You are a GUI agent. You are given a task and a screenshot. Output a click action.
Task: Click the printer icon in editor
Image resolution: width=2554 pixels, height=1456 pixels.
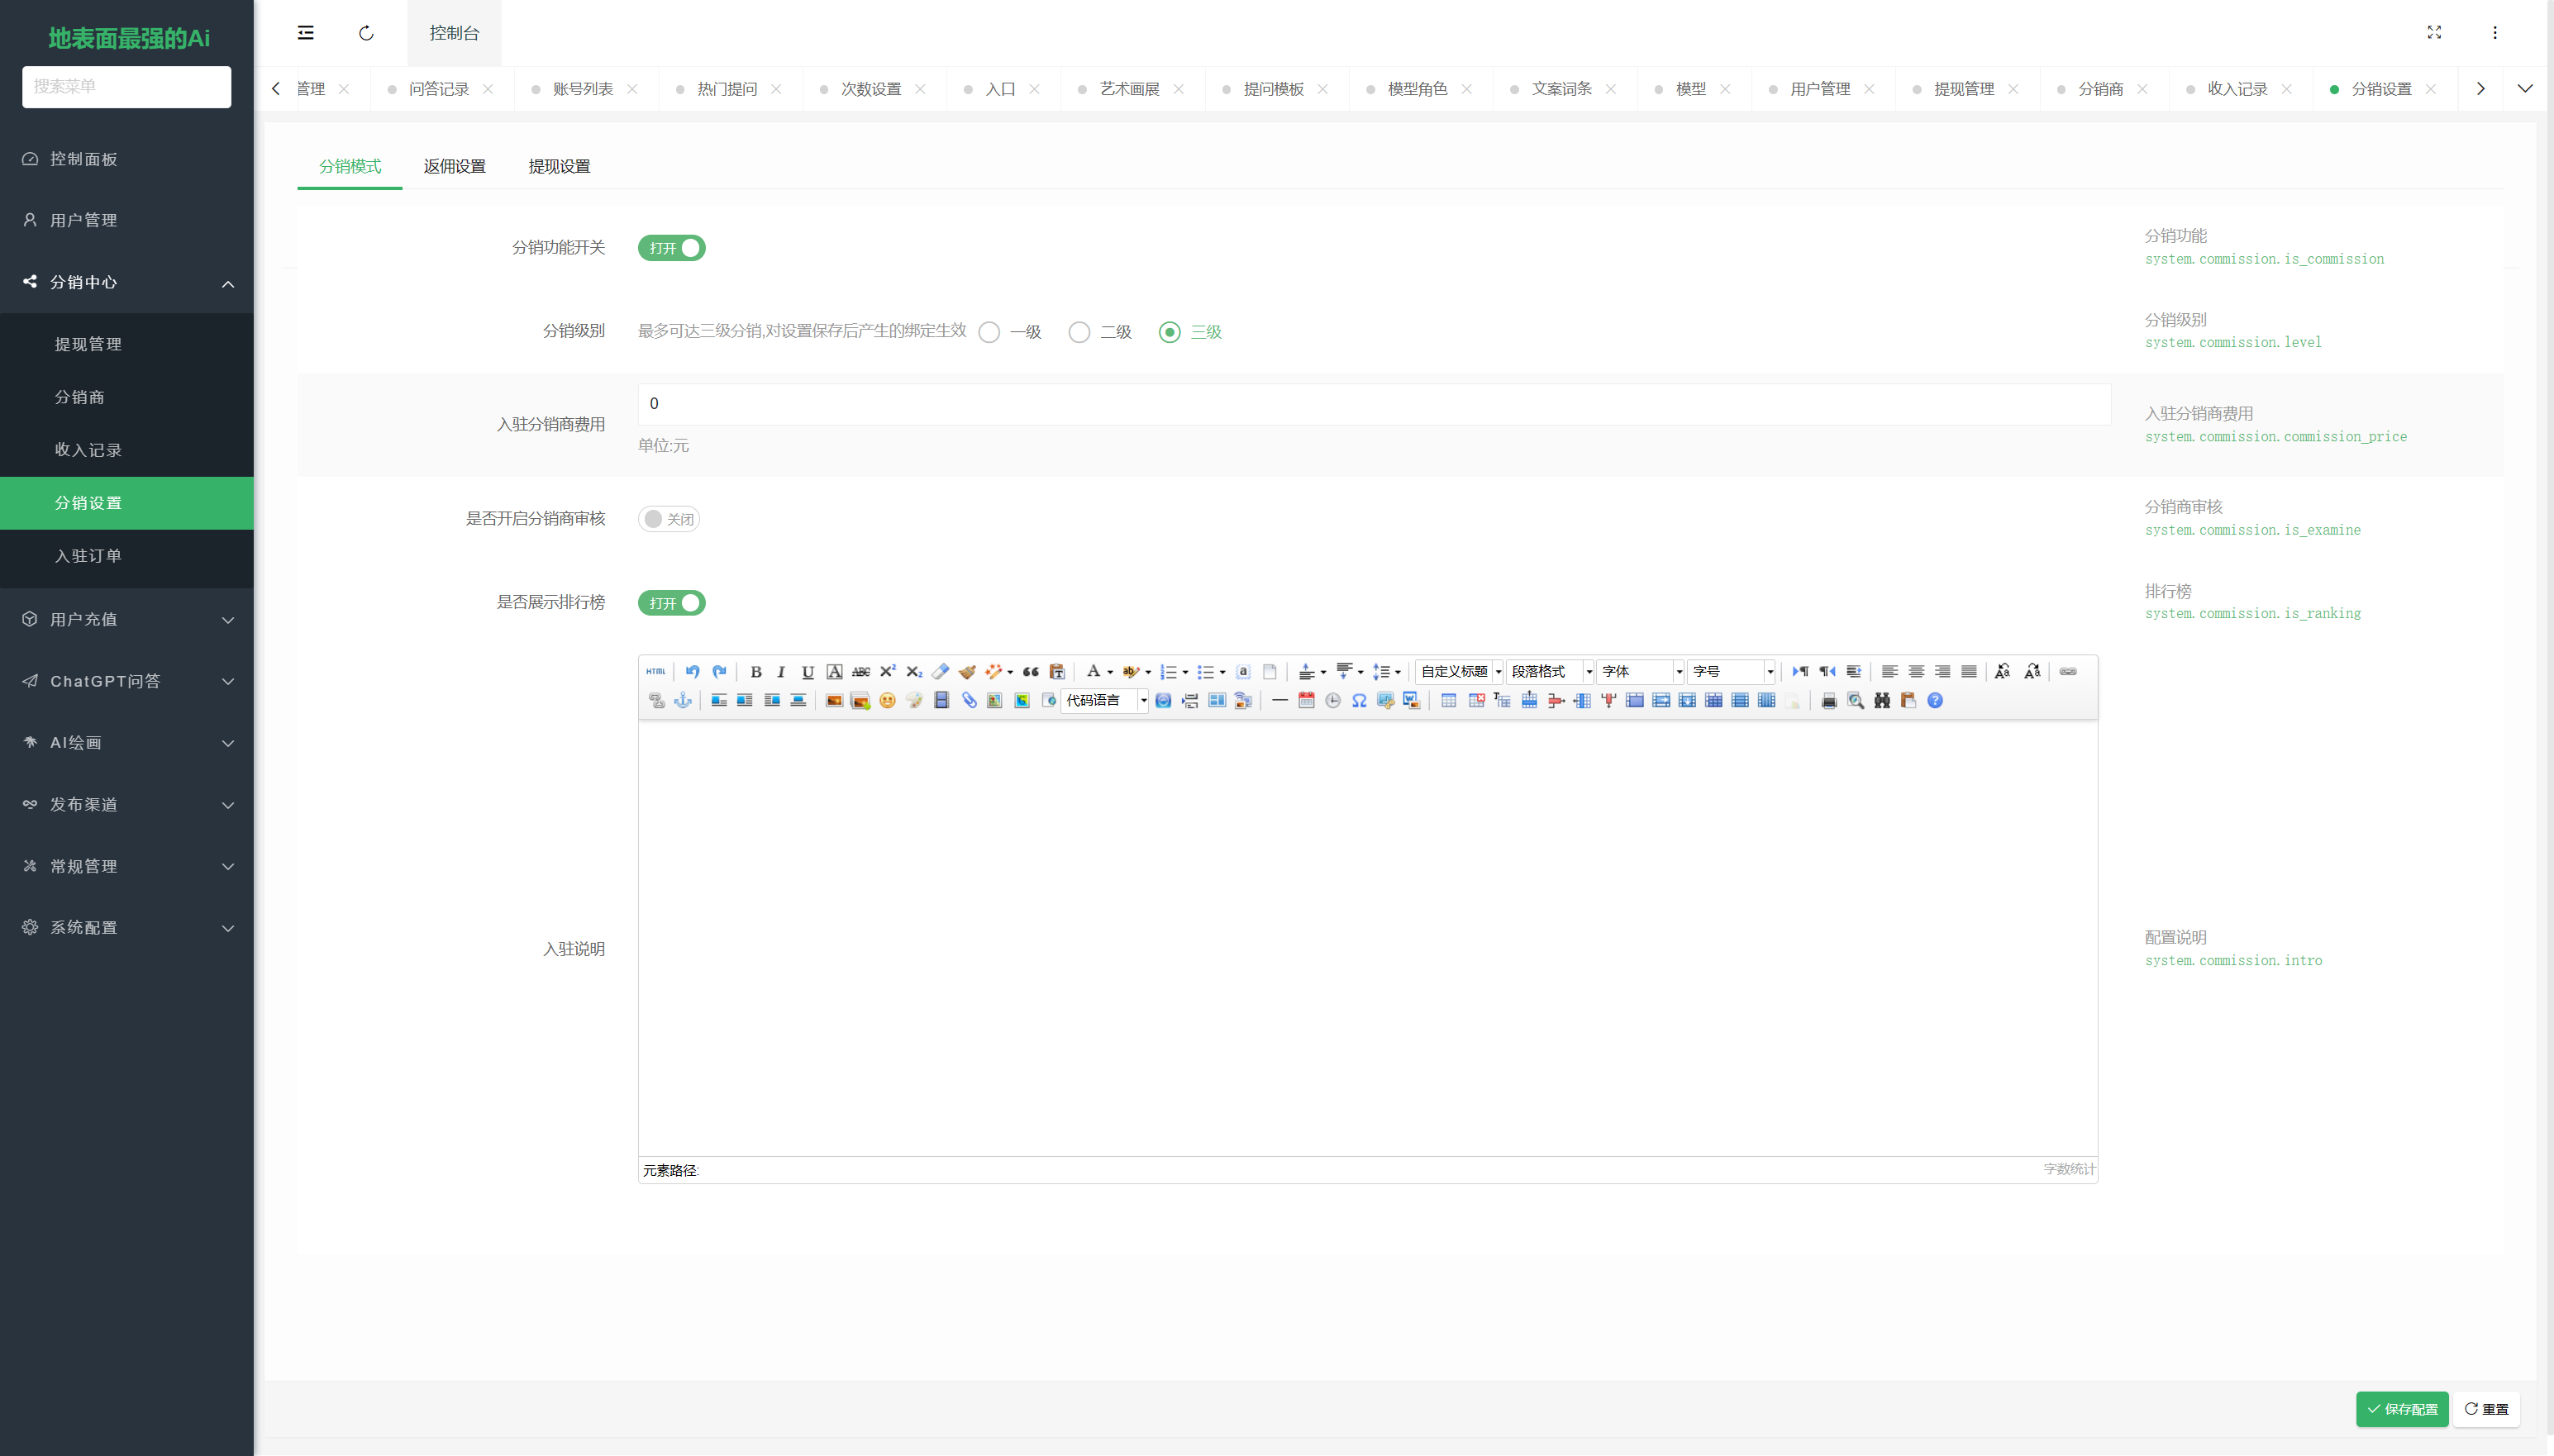[1829, 701]
